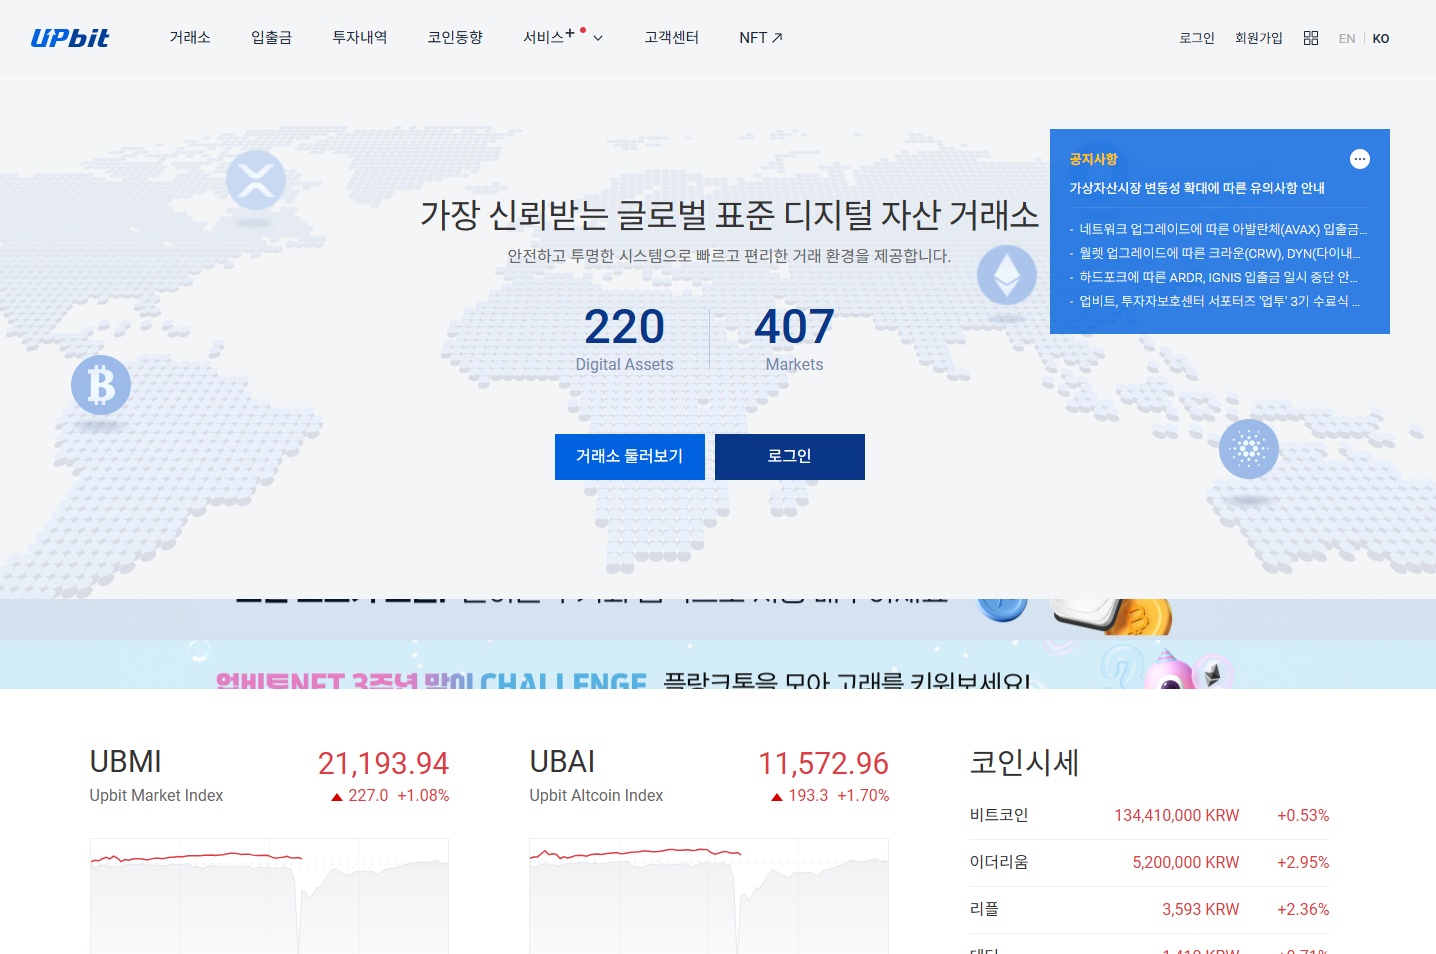
Task: Click the ellipsis icon on 공지사항 panel
Action: pos(1359,159)
